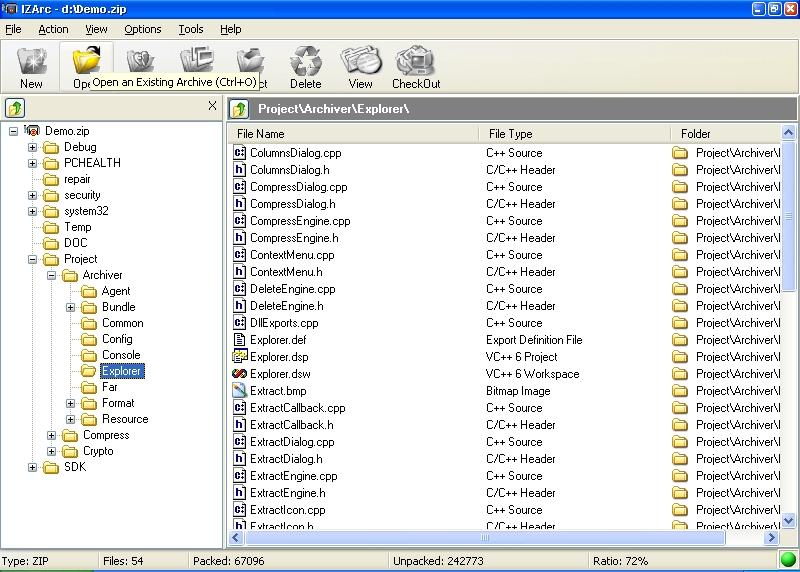This screenshot has width=800, height=572.
Task: Select file ExtractDialog.h
Action: point(286,459)
